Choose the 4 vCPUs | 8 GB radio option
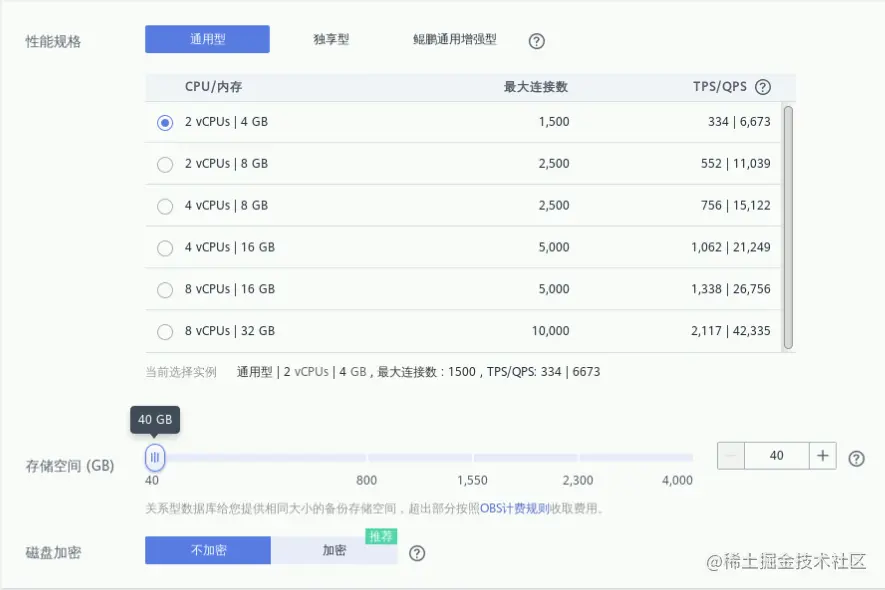The height and width of the screenshot is (590, 885). coord(165,206)
